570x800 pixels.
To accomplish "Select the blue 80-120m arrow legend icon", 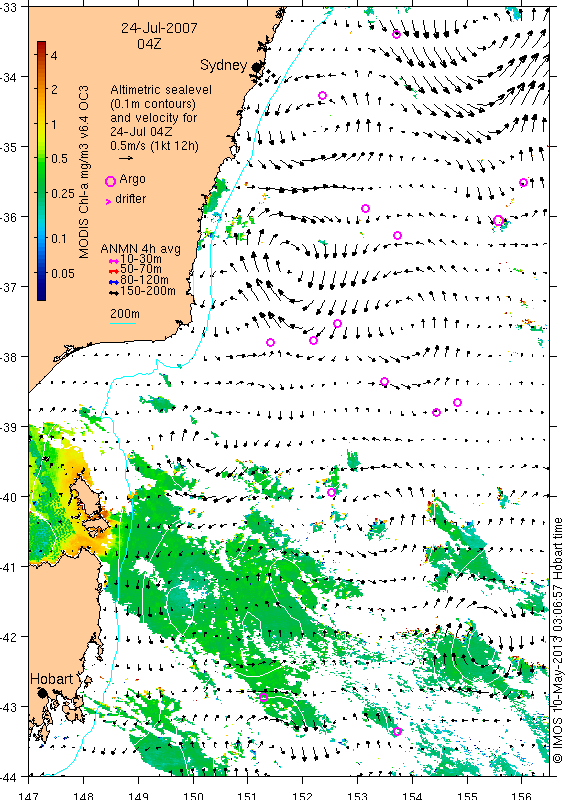I will (x=114, y=282).
